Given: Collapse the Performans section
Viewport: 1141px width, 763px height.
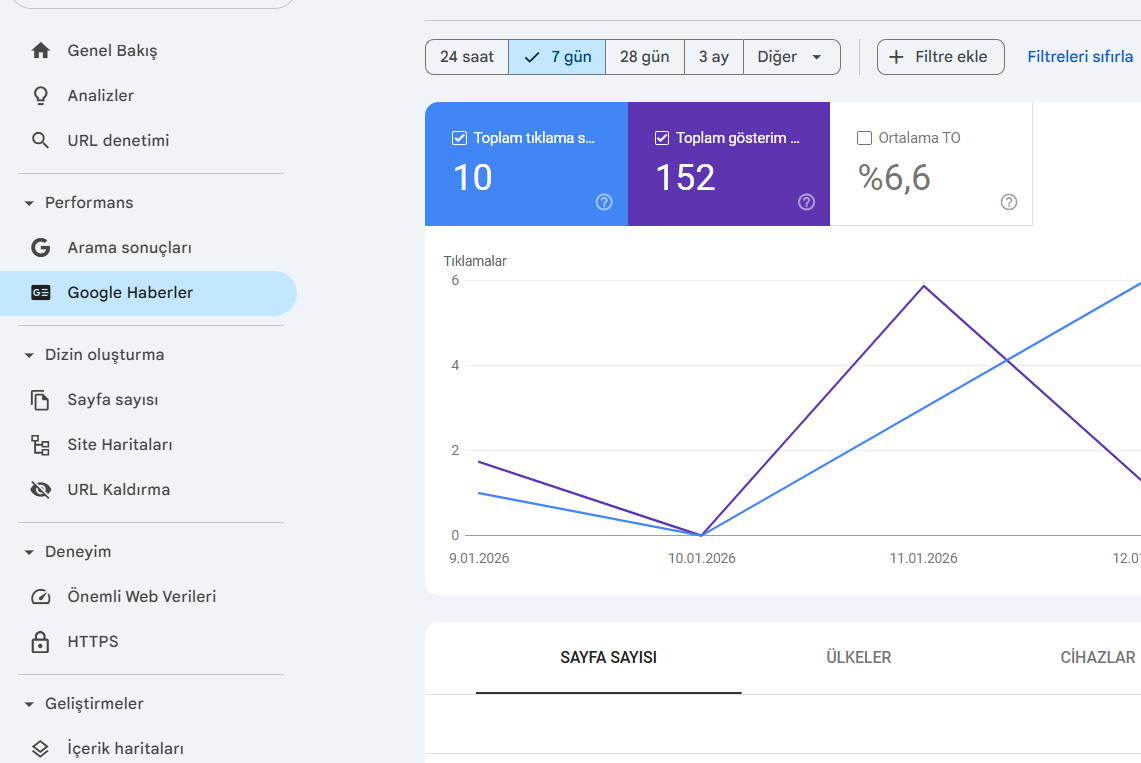Looking at the screenshot, I should pos(29,203).
